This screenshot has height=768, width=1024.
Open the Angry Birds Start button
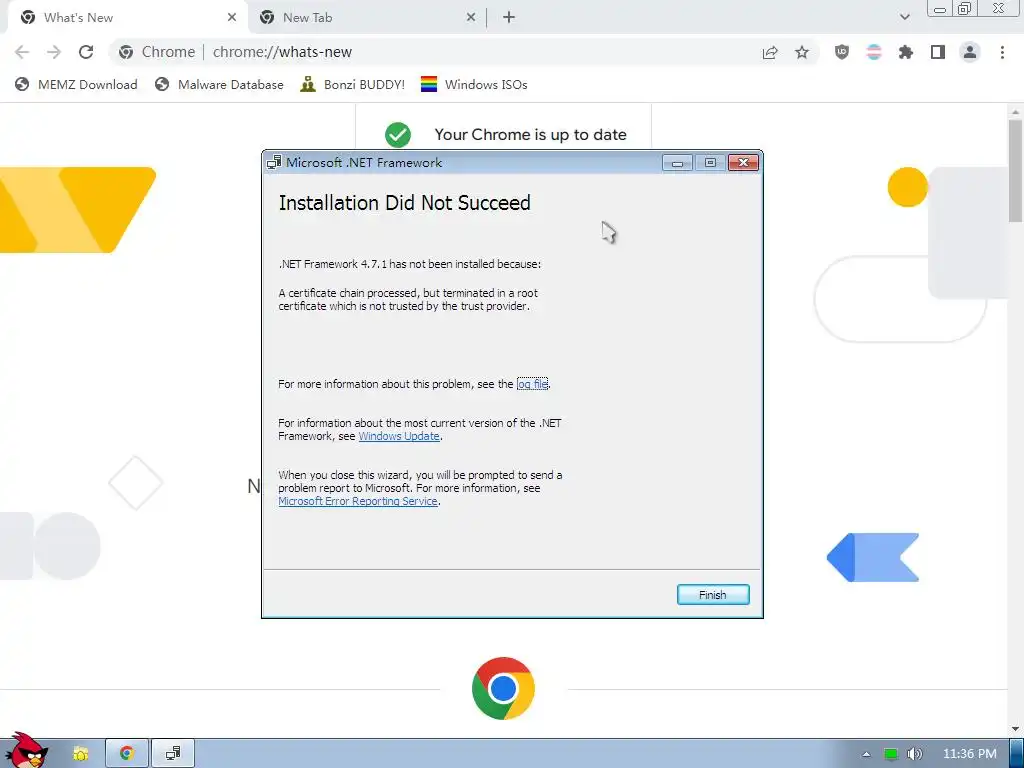pyautogui.click(x=25, y=751)
